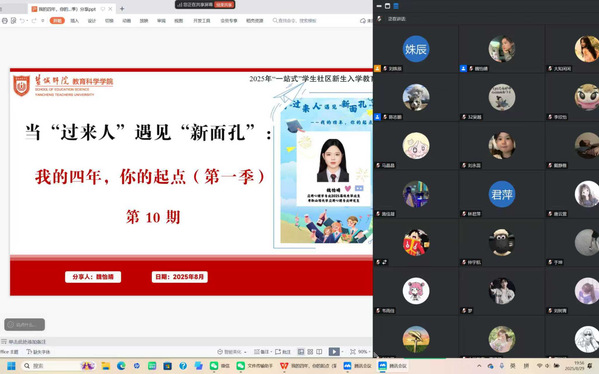Viewport: 599px width, 374px height.
Task: Open new document tab with plus
Action: click(122, 8)
